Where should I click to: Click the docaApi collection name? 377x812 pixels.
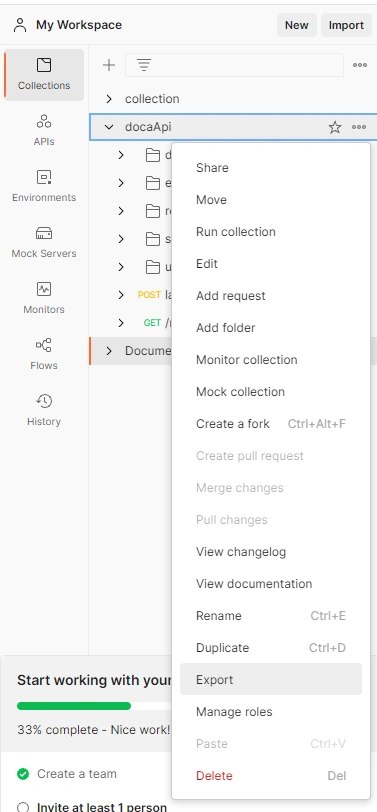[x=148, y=127]
